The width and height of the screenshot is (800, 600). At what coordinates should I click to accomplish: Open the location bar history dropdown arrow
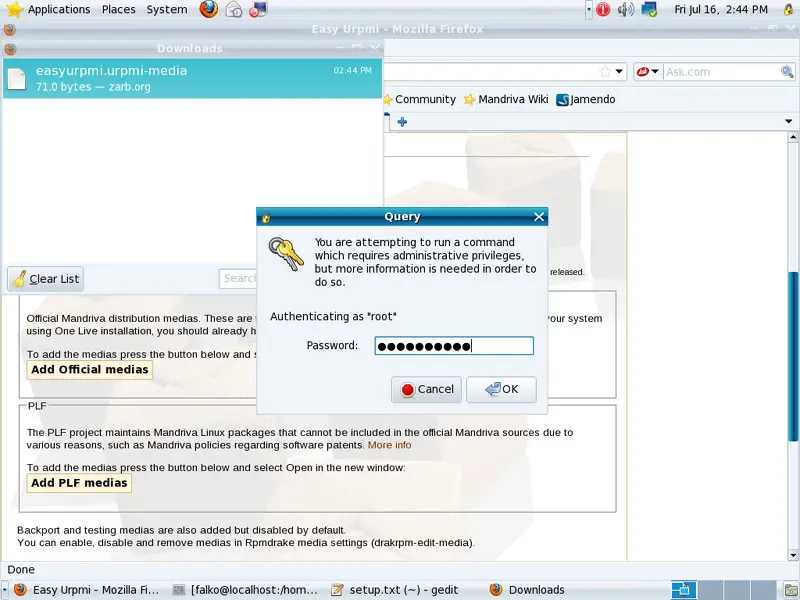tap(619, 72)
